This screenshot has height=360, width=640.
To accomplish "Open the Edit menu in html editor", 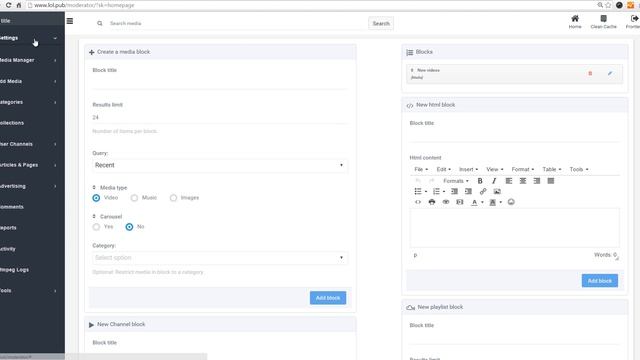I will coord(444,169).
